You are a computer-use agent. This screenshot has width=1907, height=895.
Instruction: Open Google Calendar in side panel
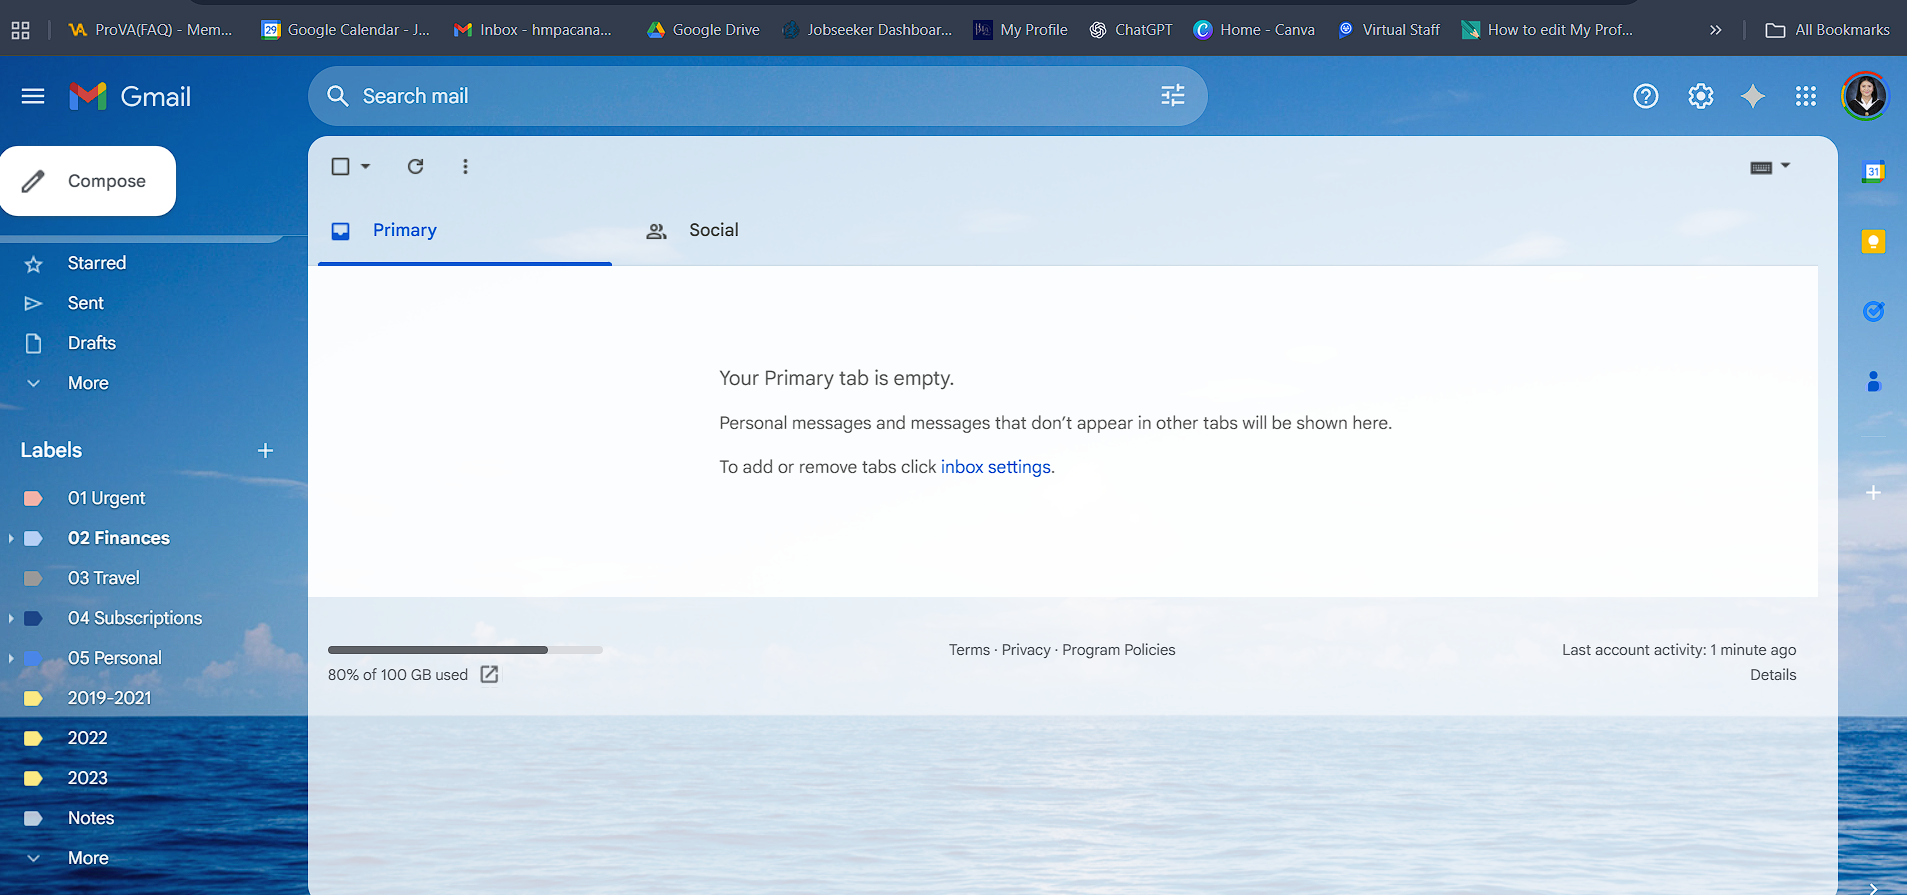(x=1873, y=172)
